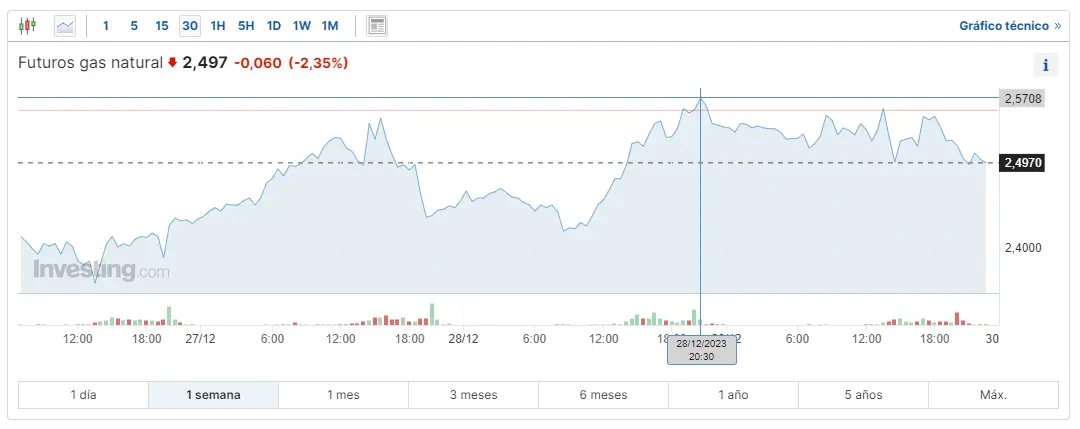Set interval to 5 minutes

tap(134, 25)
